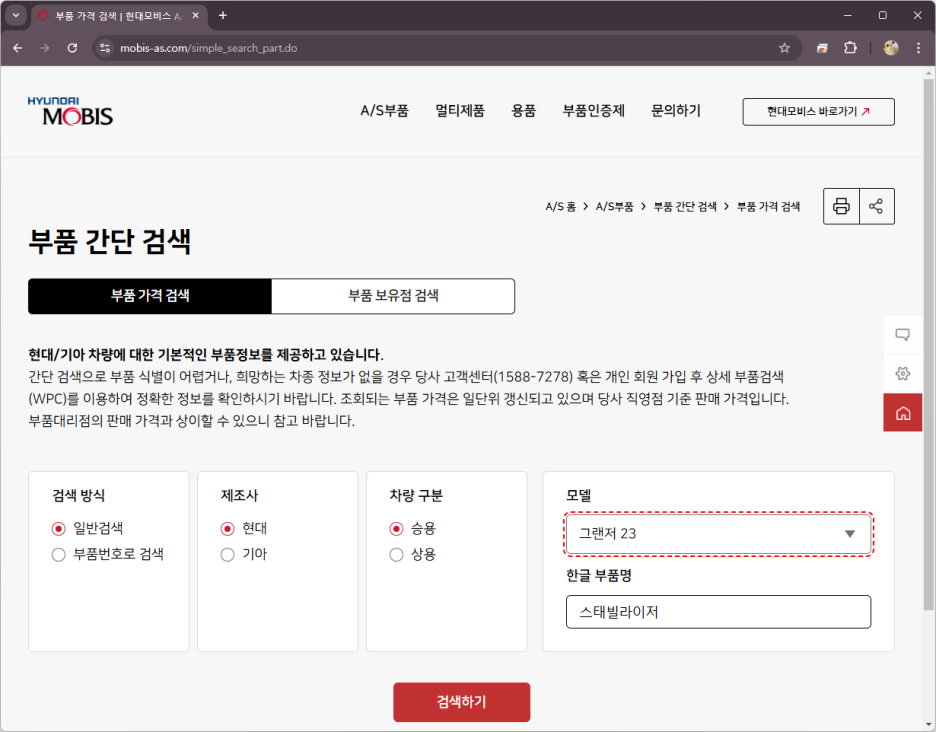Click the A/S부품 breadcrumb link
Viewport: 936px width, 732px height.
(614, 207)
